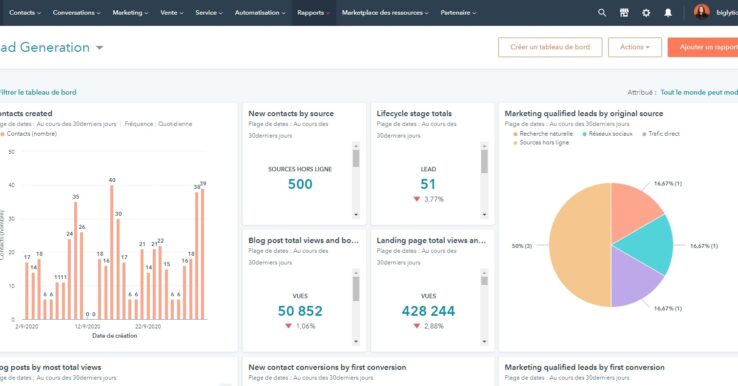The width and height of the screenshot is (738, 386).
Task: Click the landing page views value 428 244
Action: pos(428,311)
